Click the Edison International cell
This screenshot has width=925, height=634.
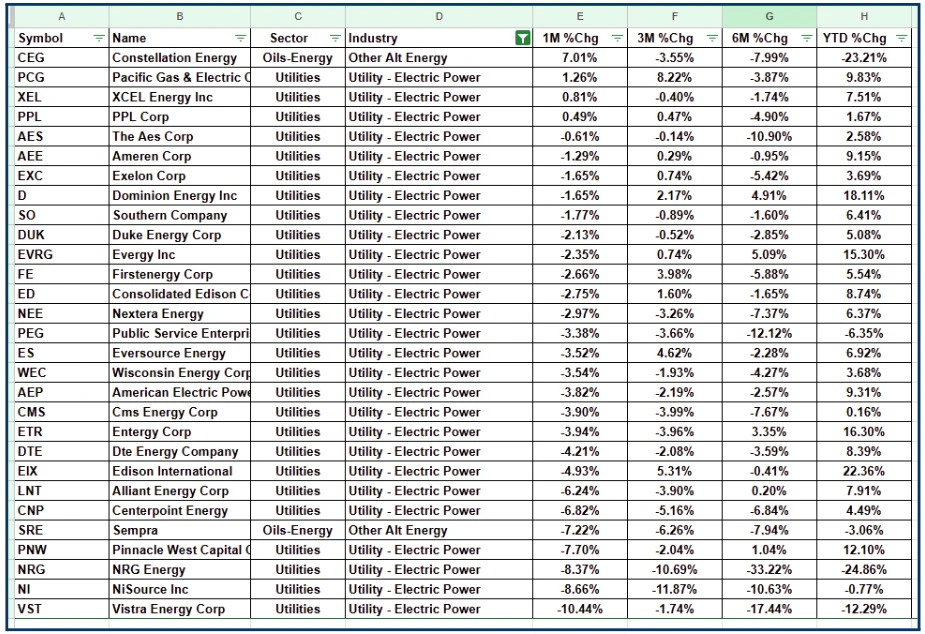pyautogui.click(x=180, y=471)
